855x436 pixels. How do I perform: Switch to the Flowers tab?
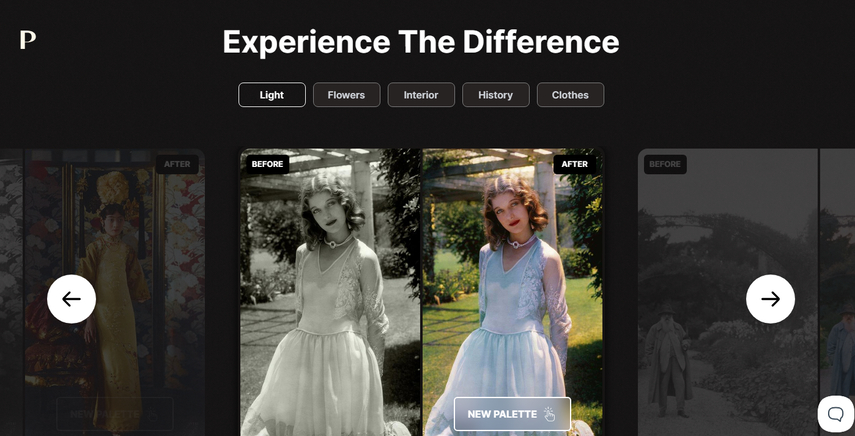346,95
